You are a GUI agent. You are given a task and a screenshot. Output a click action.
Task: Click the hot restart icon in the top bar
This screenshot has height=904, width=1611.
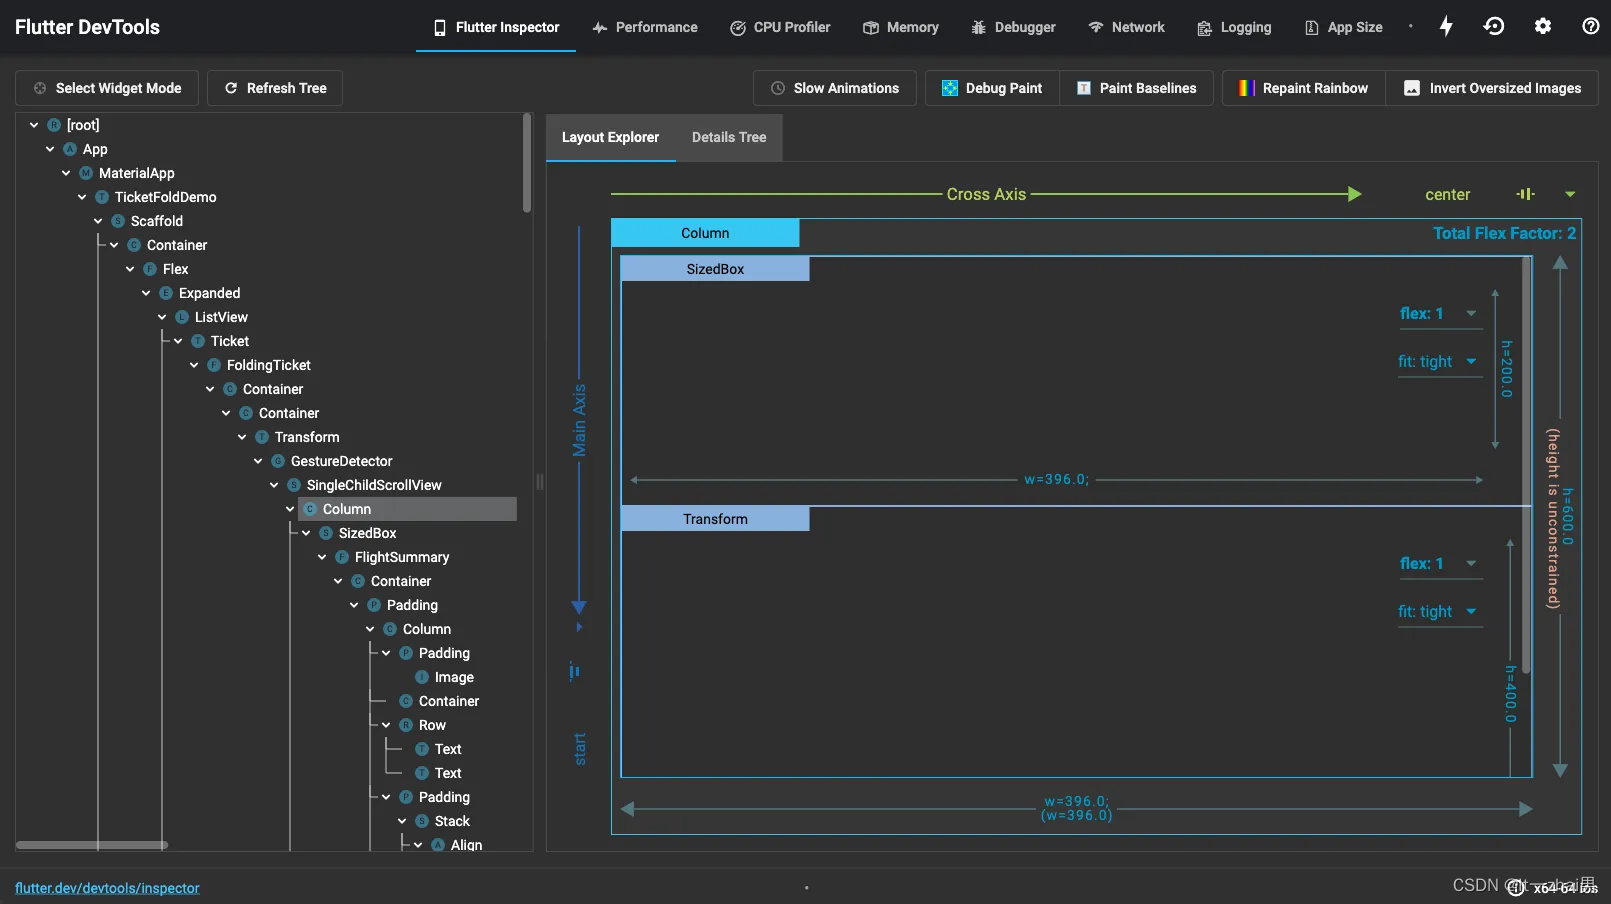[1493, 26]
